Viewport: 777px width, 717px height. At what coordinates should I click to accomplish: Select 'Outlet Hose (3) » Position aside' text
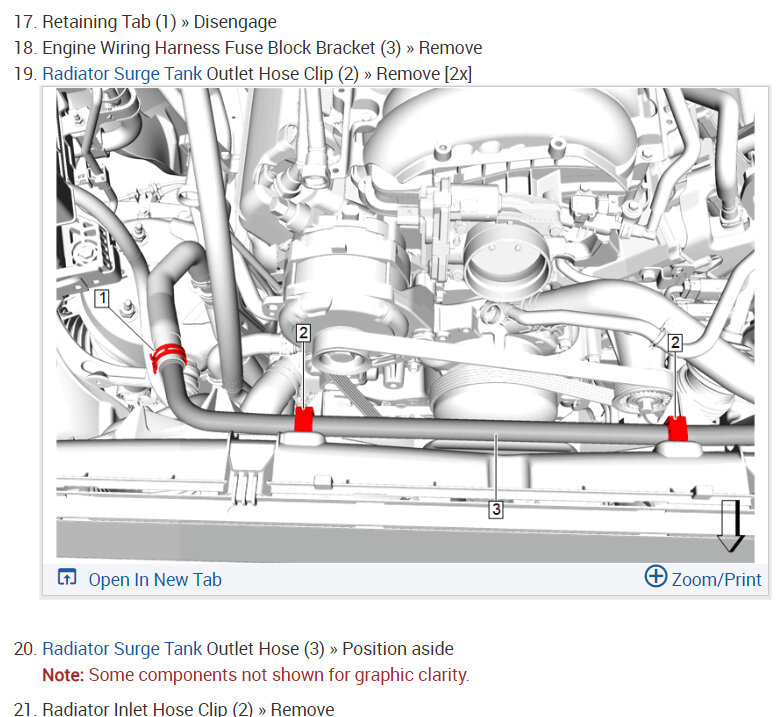pos(330,649)
